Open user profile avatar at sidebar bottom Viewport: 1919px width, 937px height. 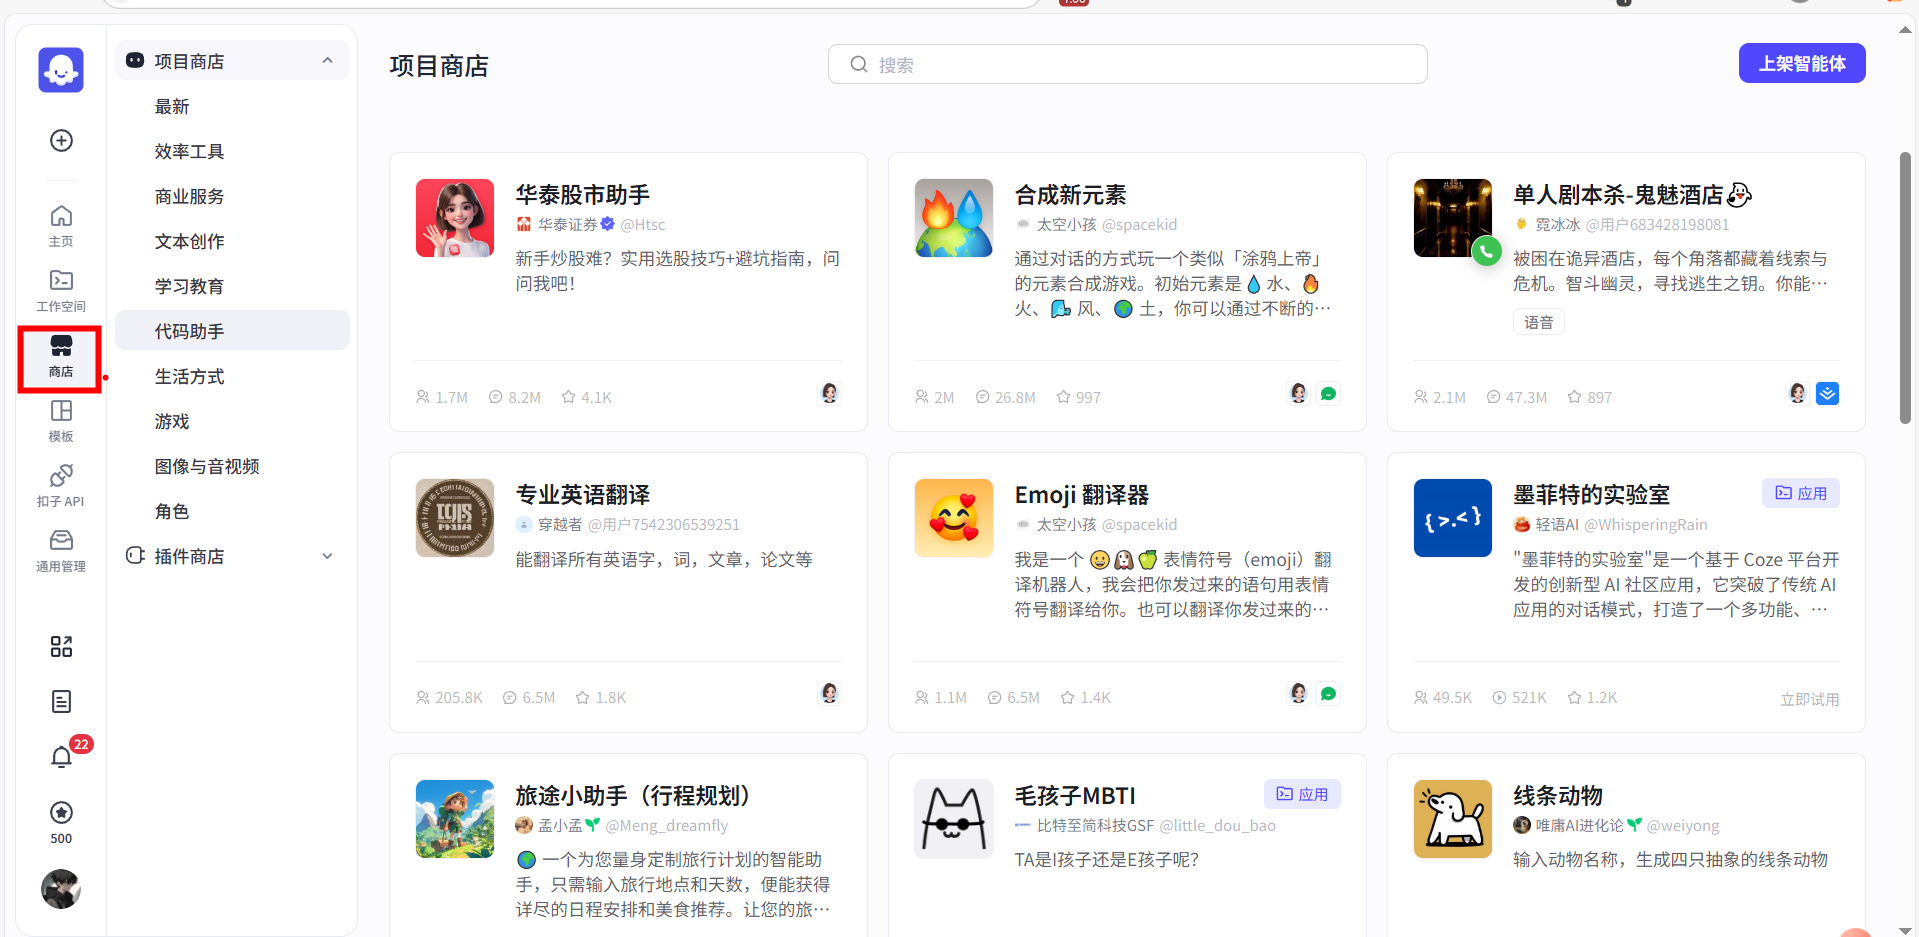click(x=61, y=889)
